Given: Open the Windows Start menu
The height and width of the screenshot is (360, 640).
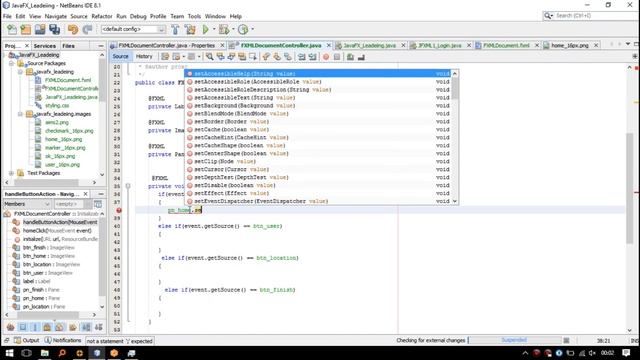Looking at the screenshot, I should 9,353.
